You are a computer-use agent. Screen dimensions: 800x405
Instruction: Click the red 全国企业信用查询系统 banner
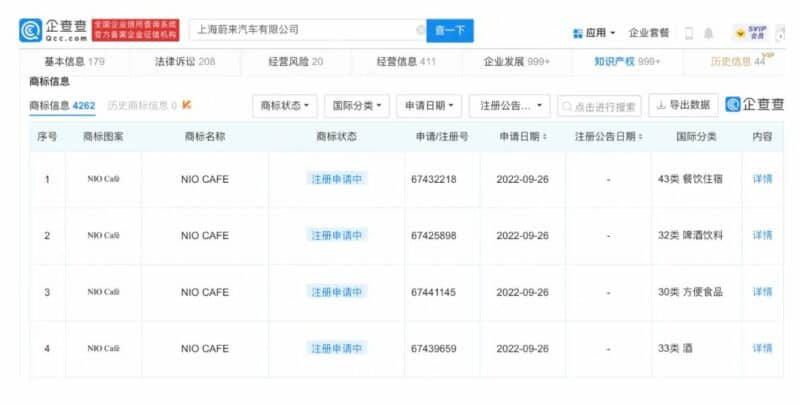click(136, 30)
